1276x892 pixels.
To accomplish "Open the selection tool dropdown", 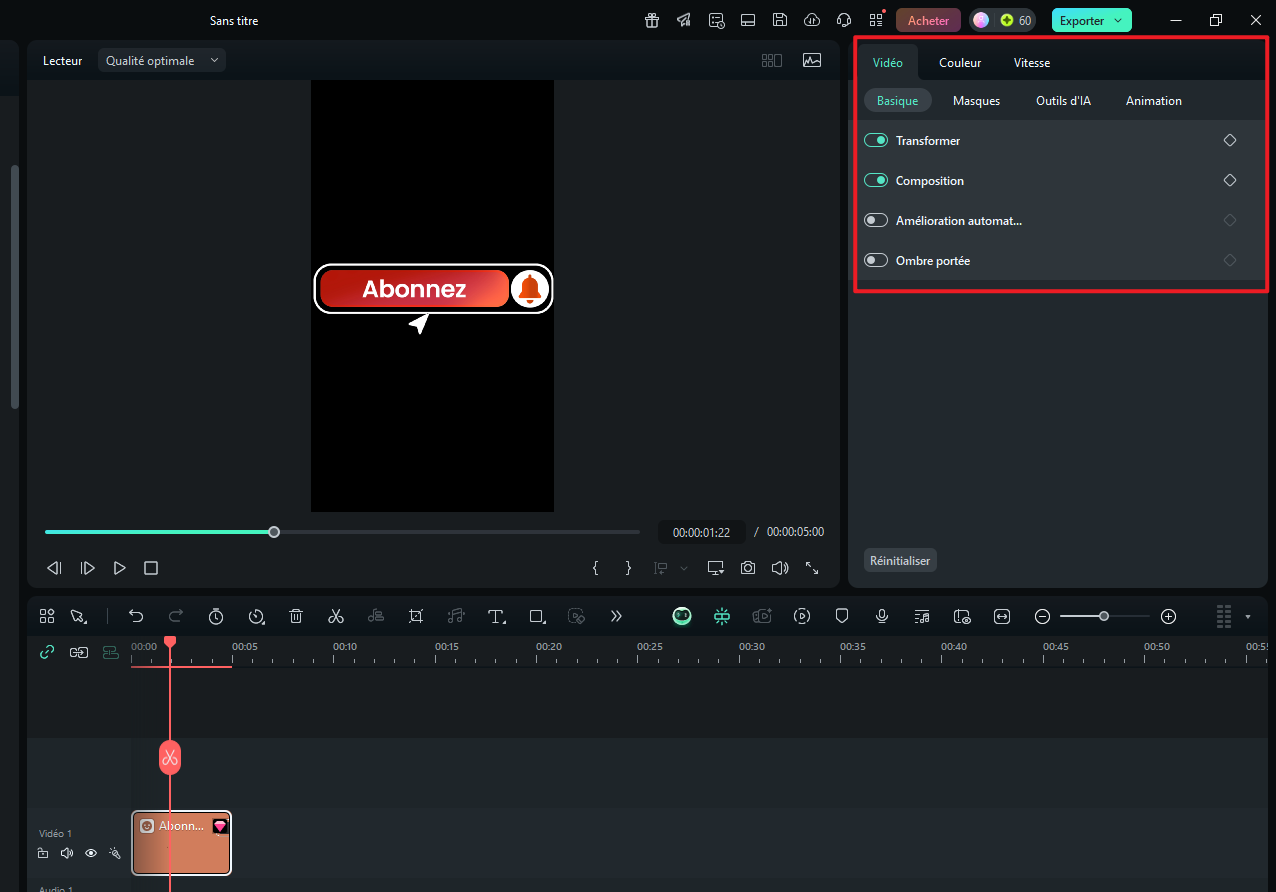I will 78,616.
